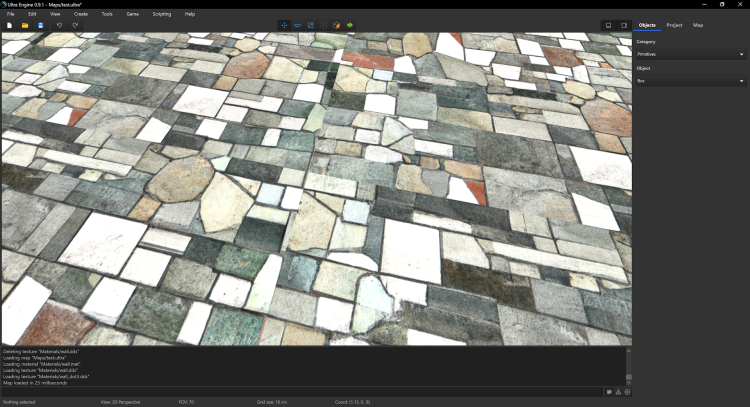
Task: Toggle the dotted grid snap icon
Action: click(x=323, y=25)
